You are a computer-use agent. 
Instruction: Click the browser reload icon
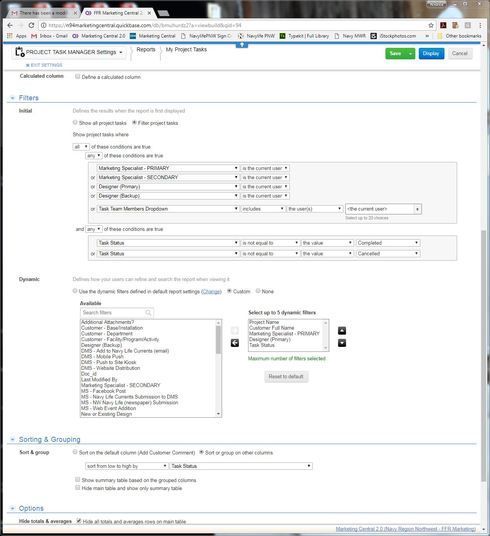click(31, 25)
